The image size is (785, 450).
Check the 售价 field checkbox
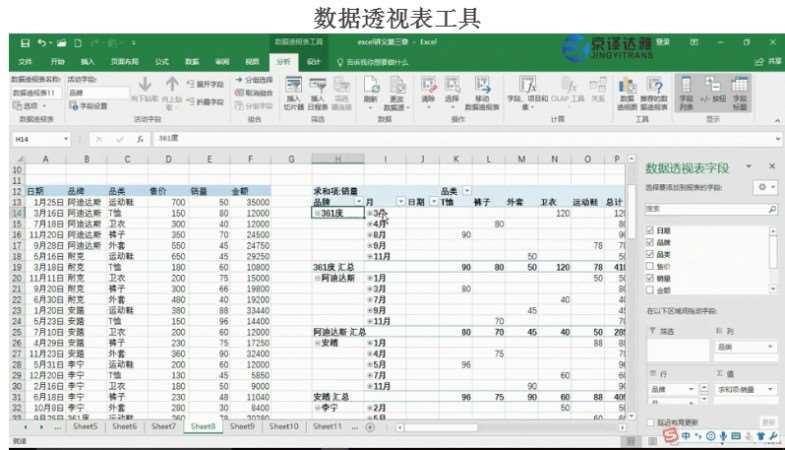click(650, 266)
